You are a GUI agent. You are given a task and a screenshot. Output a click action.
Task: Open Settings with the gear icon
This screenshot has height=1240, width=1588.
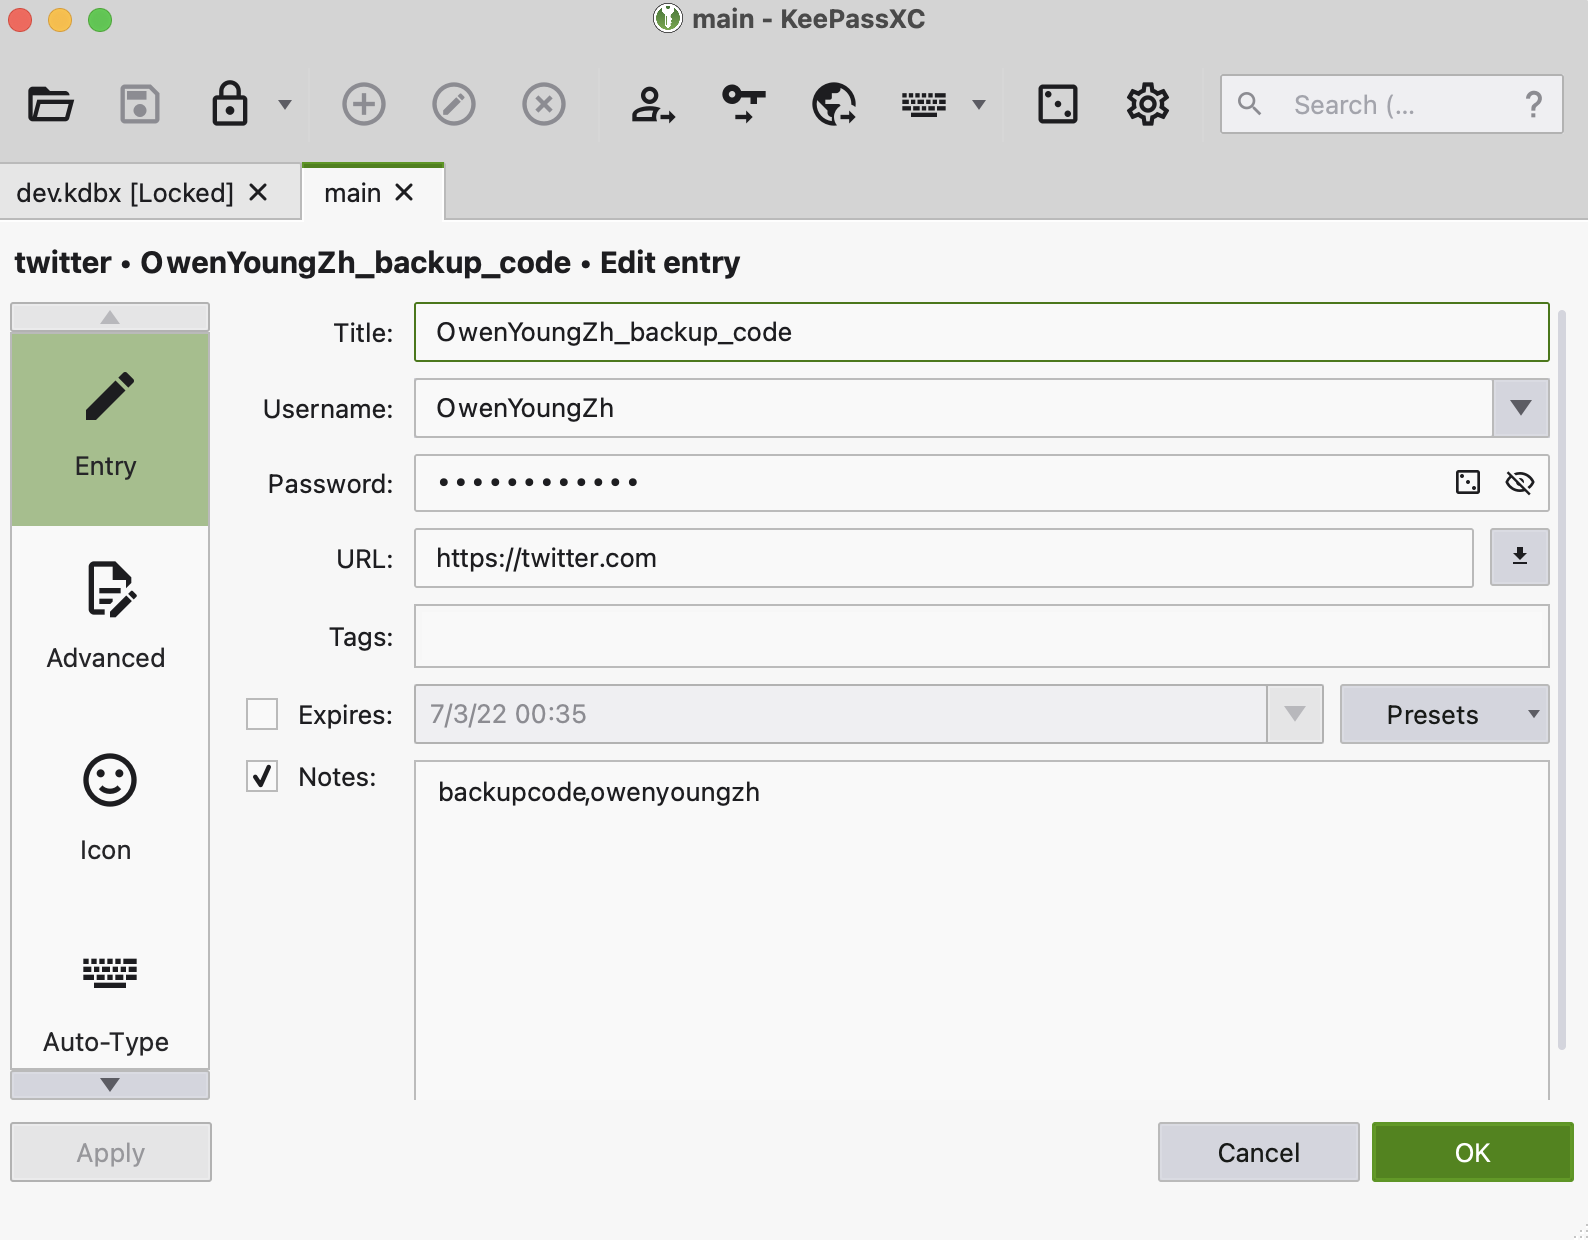click(x=1147, y=104)
